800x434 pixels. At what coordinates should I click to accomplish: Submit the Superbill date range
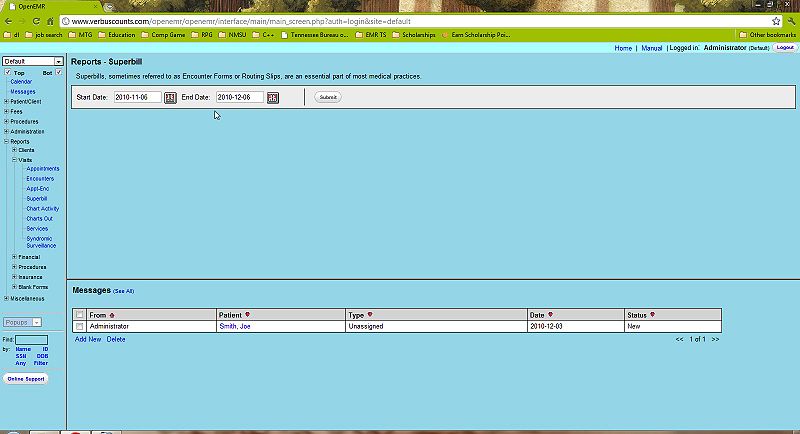pyautogui.click(x=328, y=97)
